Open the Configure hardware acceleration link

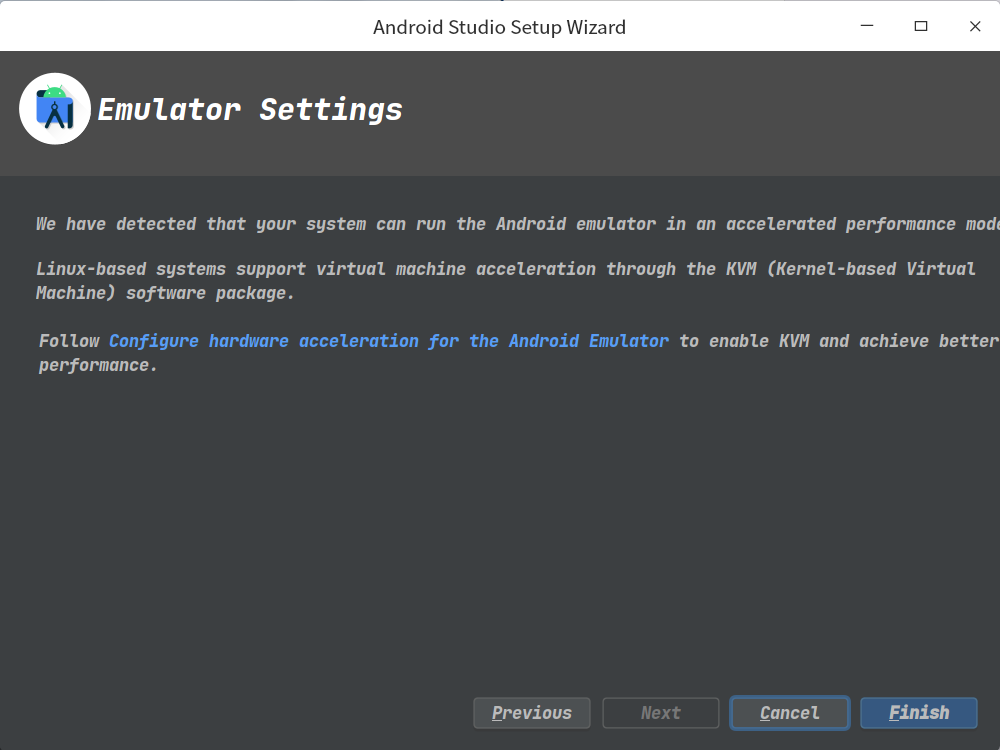[x=388, y=341]
